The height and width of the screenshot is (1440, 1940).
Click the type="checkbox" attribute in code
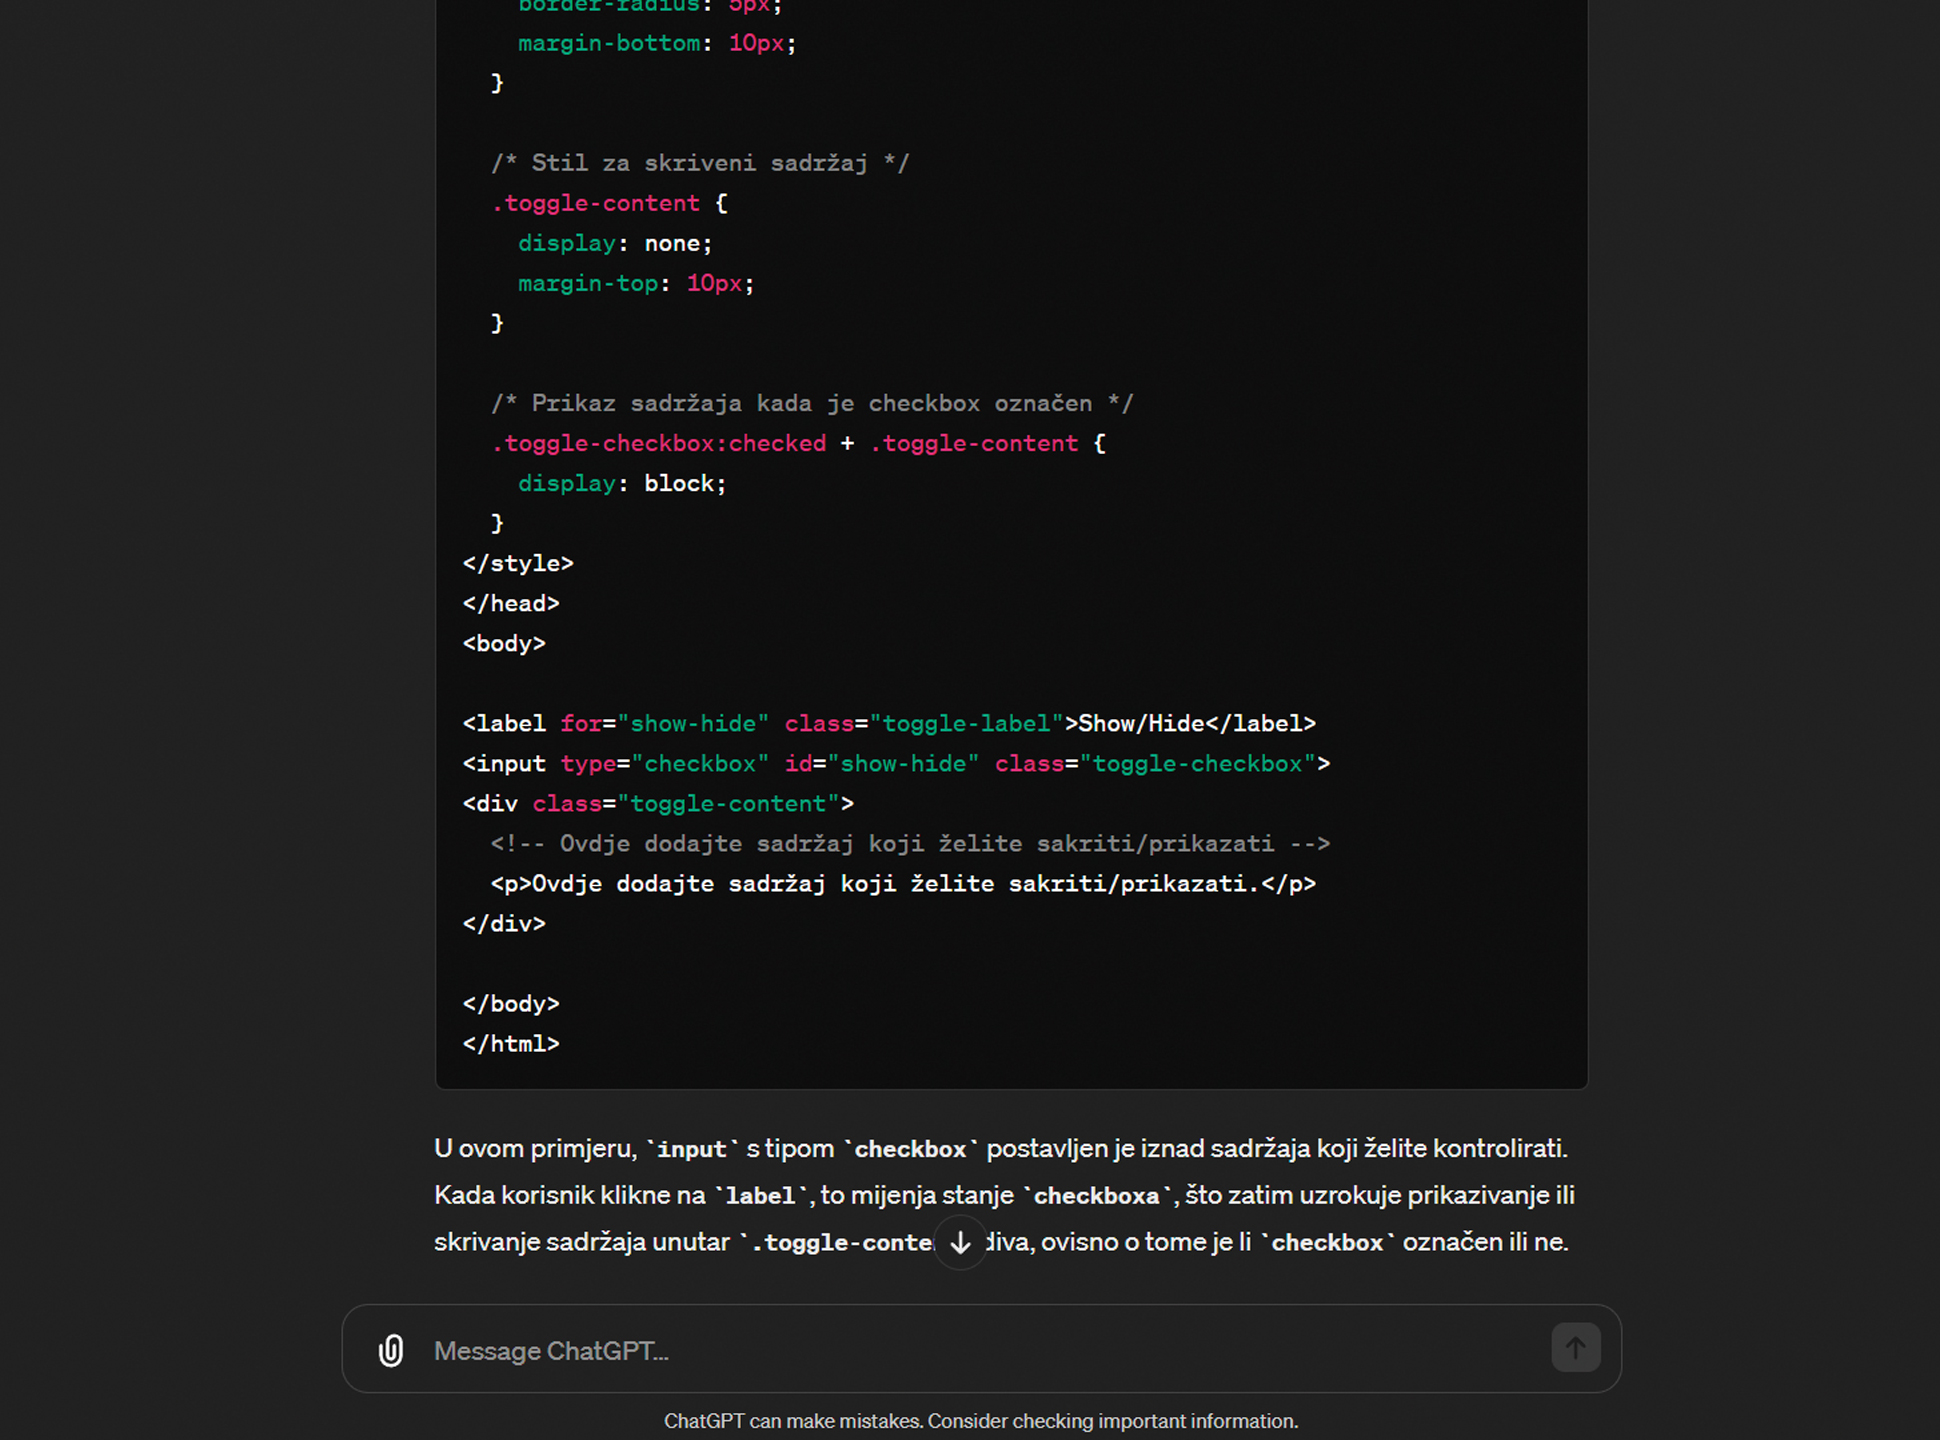[x=664, y=763]
